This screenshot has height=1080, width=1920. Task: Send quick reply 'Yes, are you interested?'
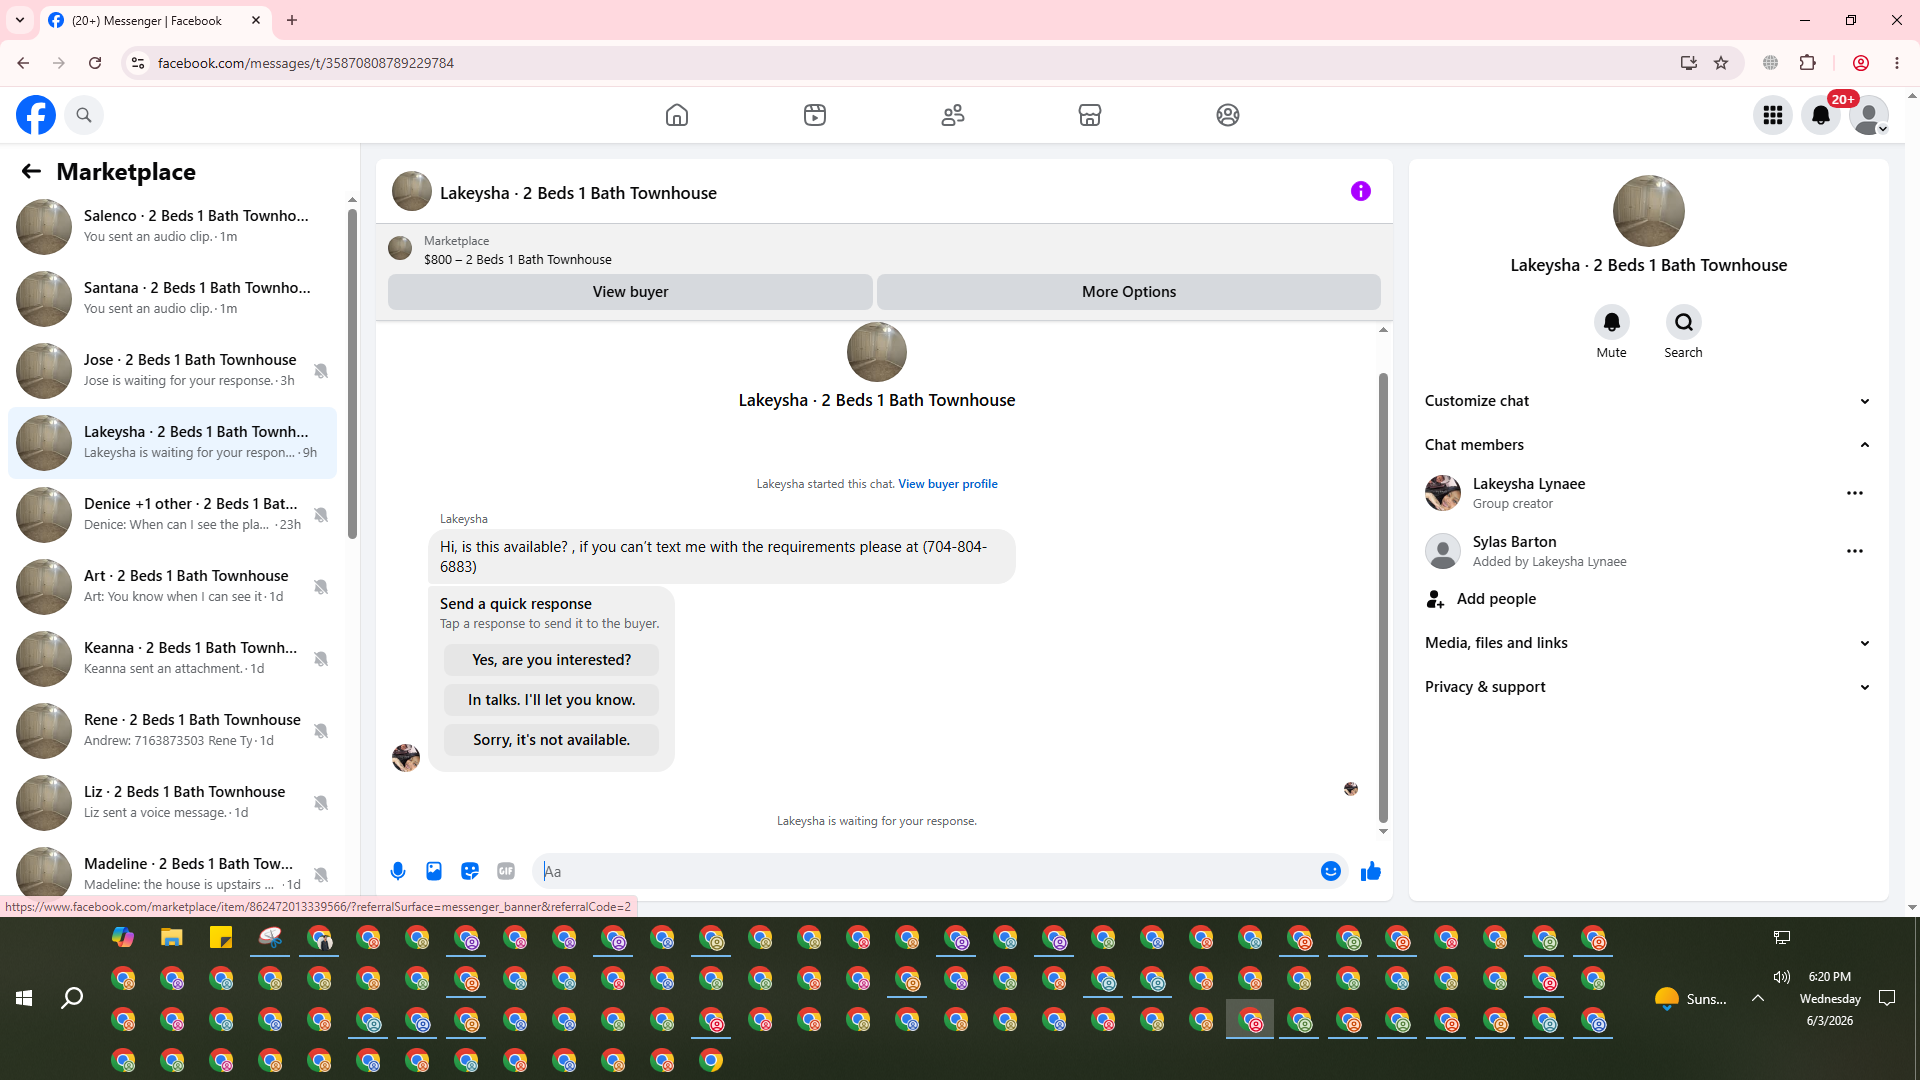coord(552,660)
